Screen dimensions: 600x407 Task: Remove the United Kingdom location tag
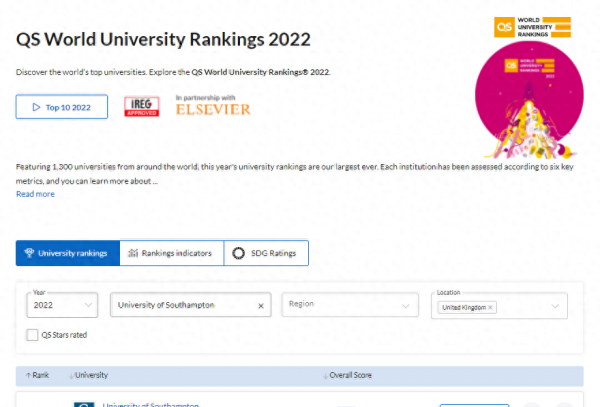(490, 307)
